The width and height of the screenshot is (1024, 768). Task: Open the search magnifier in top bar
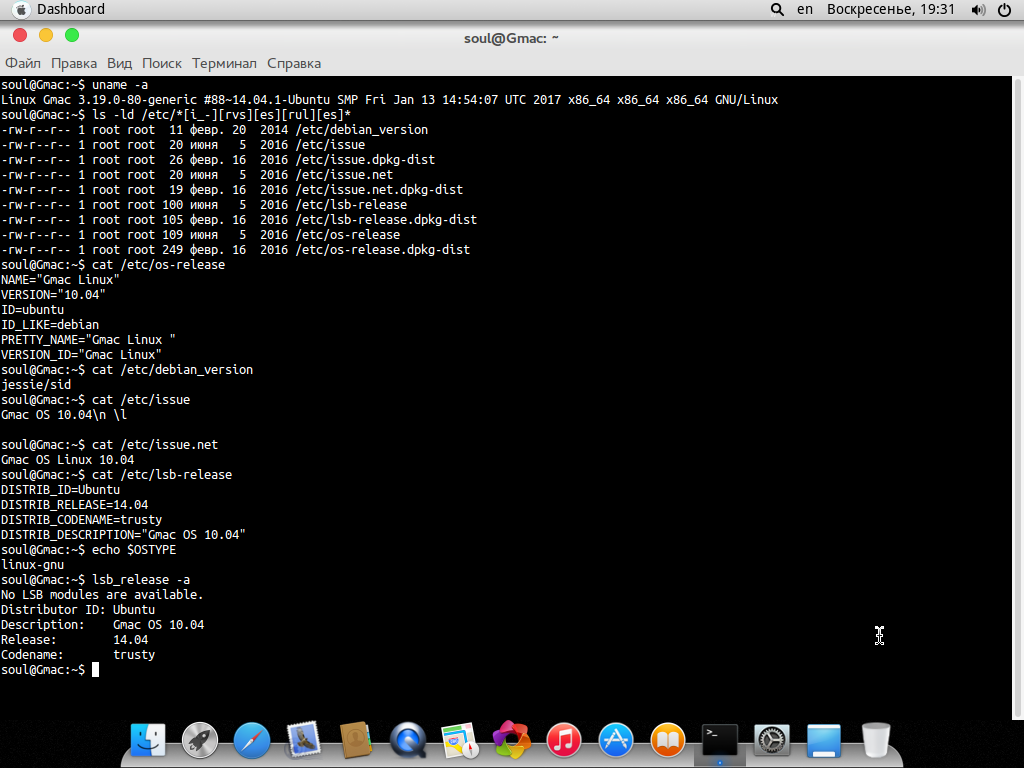(x=777, y=10)
